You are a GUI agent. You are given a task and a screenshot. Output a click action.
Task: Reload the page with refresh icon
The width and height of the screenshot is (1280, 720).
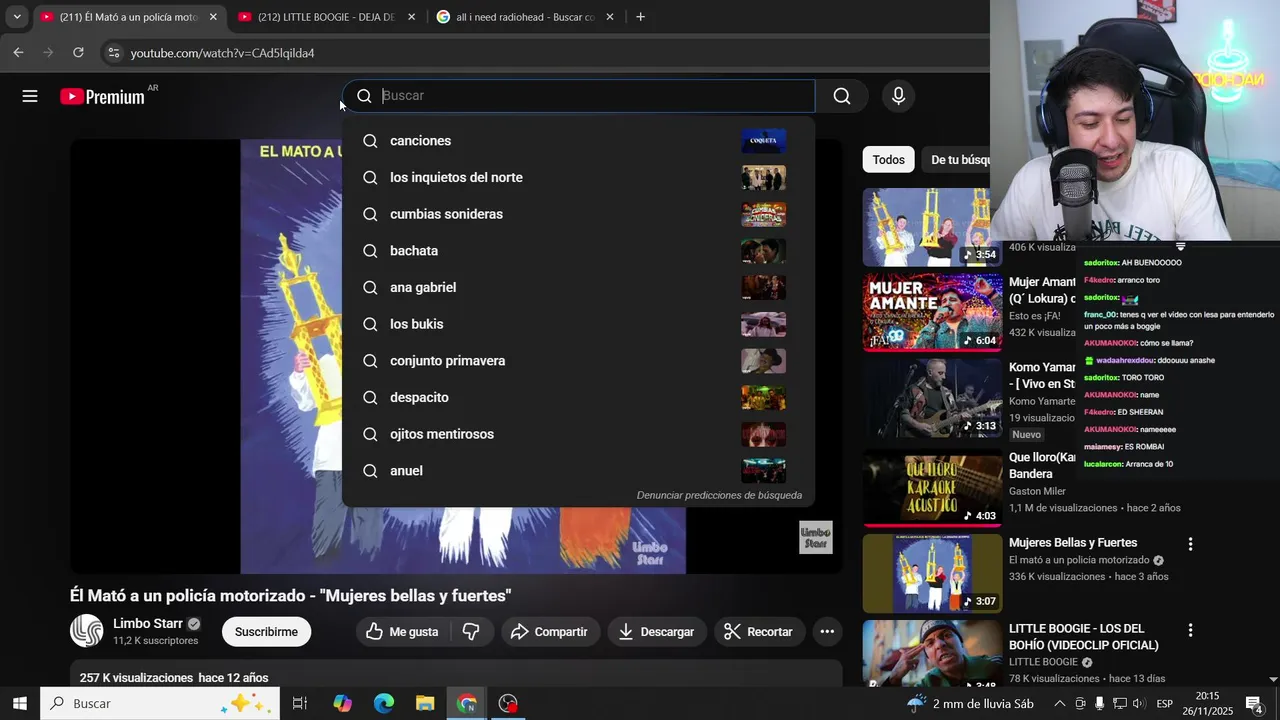tap(78, 52)
